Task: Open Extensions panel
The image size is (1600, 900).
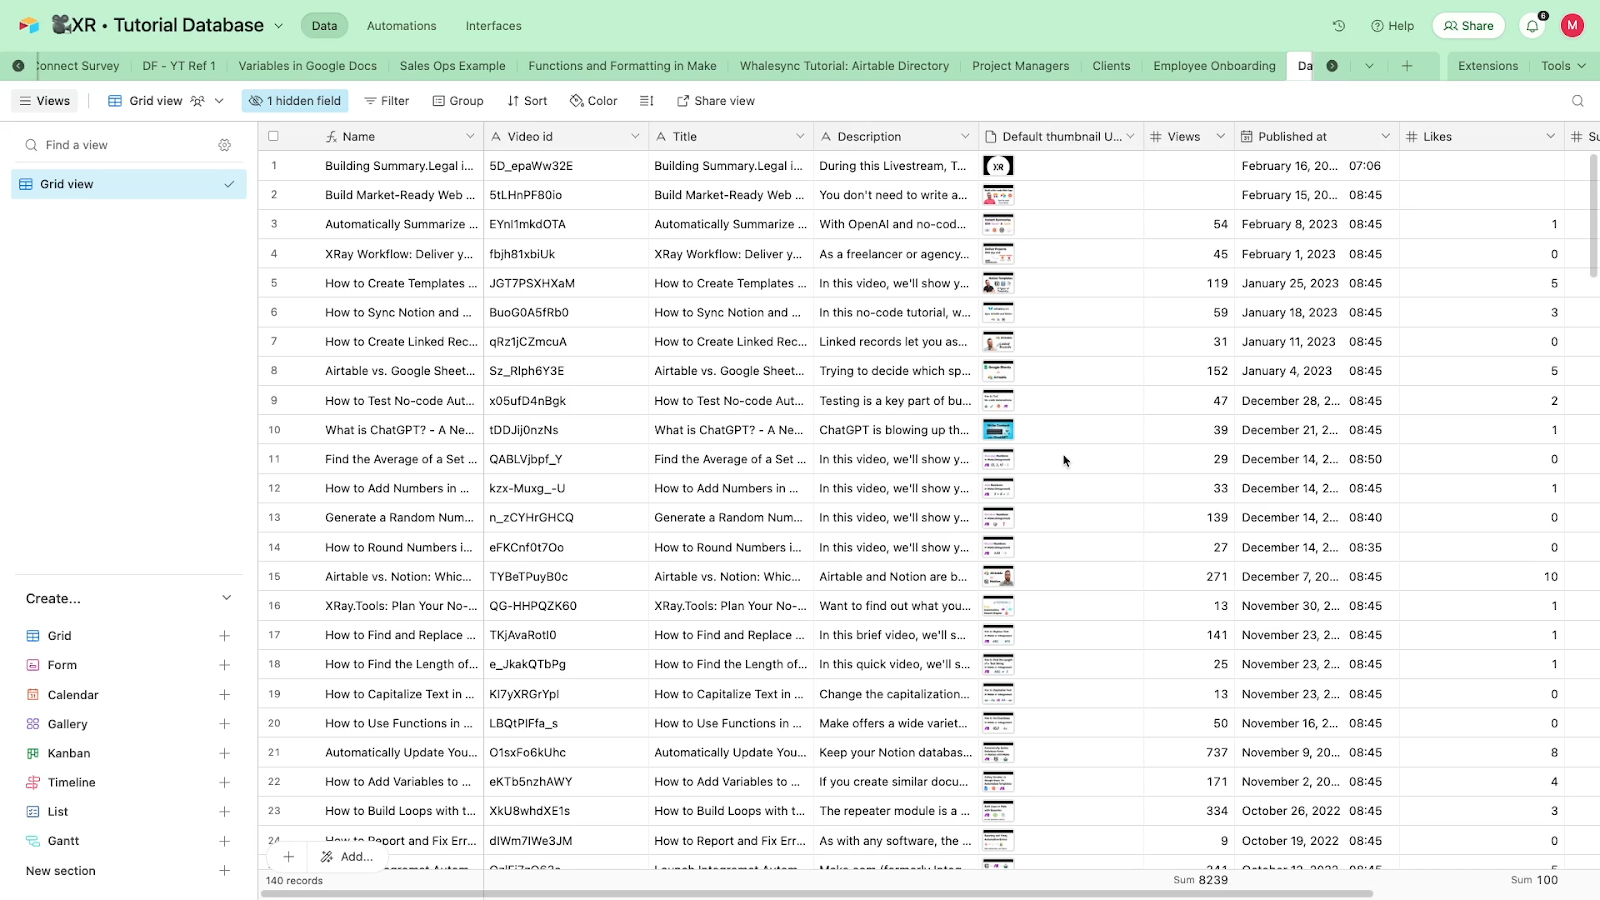Action: pos(1488,66)
